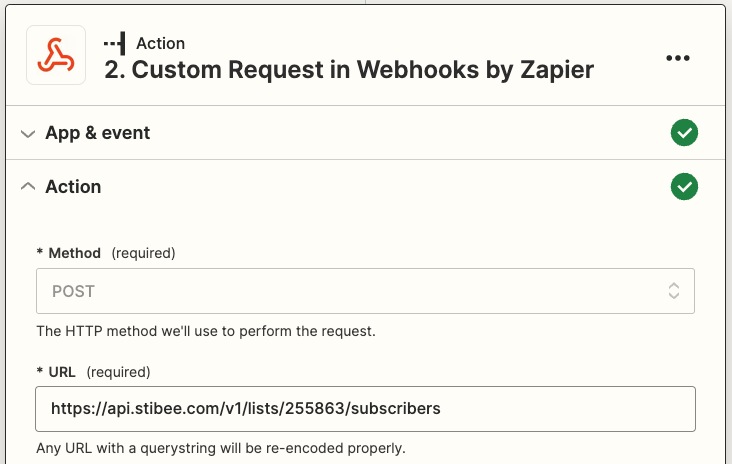
Task: Click the Method field label
Action: pos(73,253)
